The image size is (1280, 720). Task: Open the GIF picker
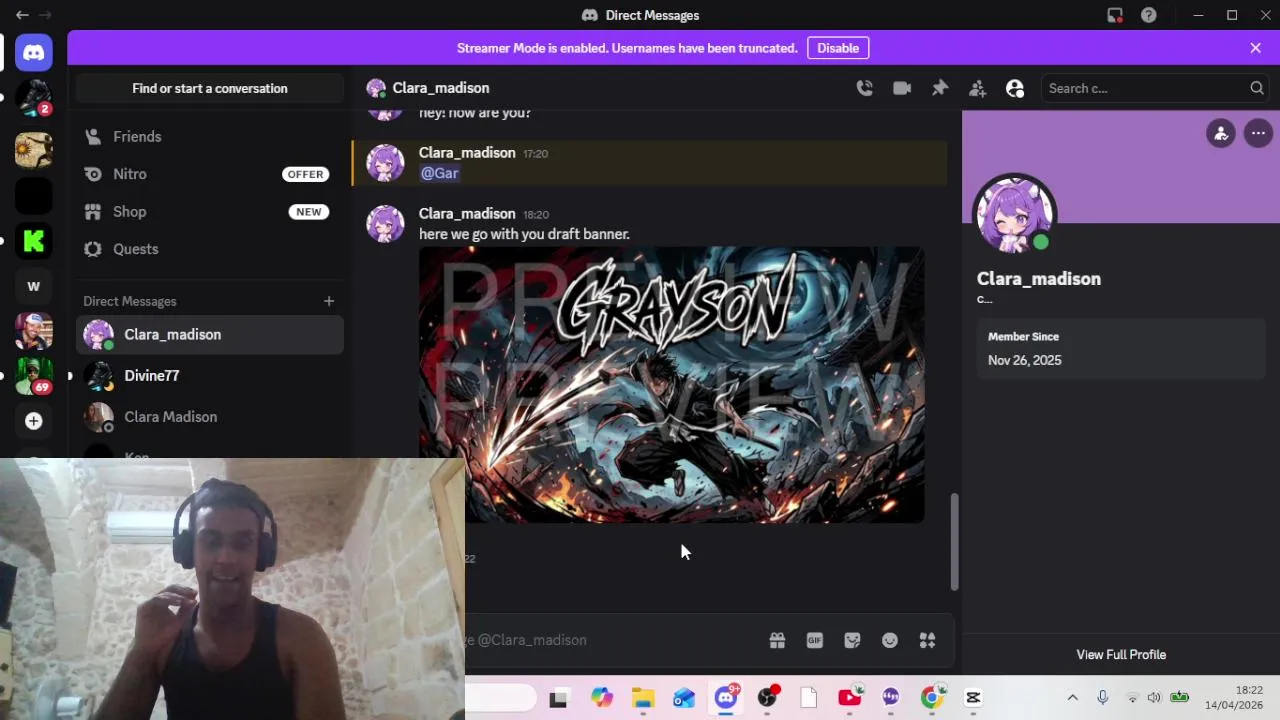pos(815,640)
